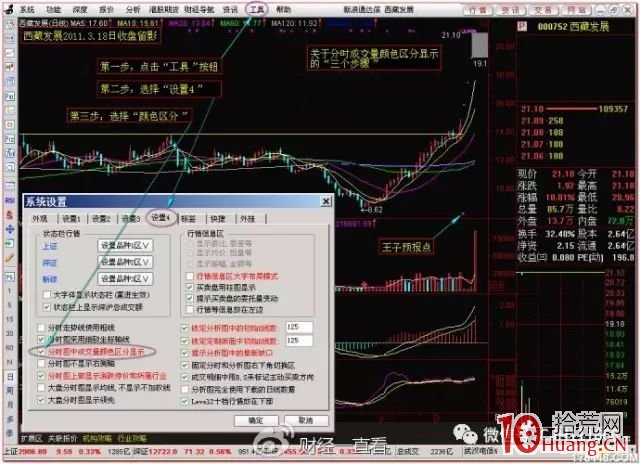Open the 扩展区 tab at bottom
640x464 pixels.
[x=32, y=439]
